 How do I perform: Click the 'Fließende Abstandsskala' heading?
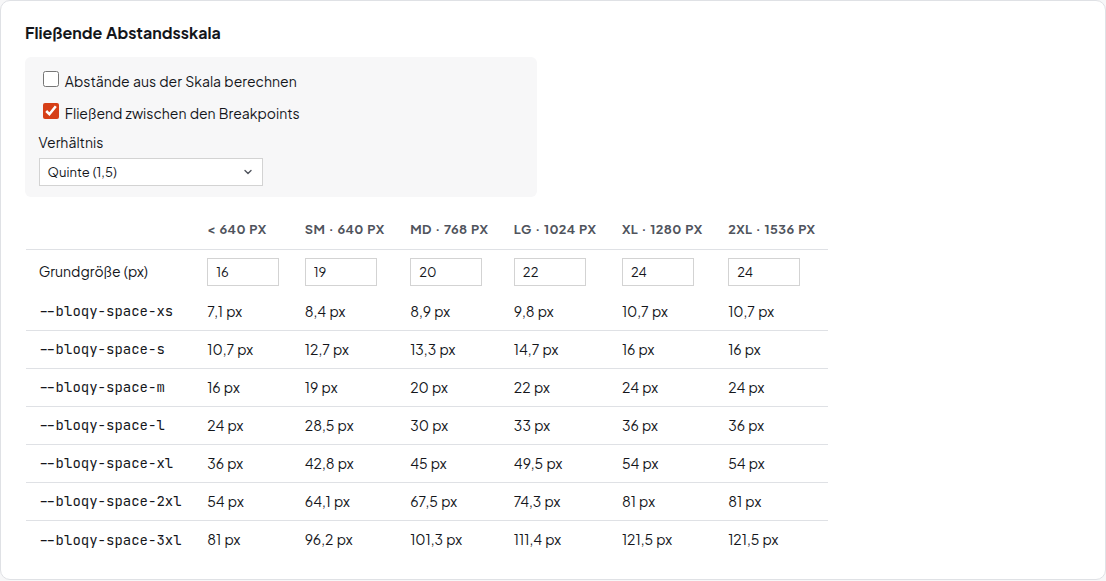(123, 33)
